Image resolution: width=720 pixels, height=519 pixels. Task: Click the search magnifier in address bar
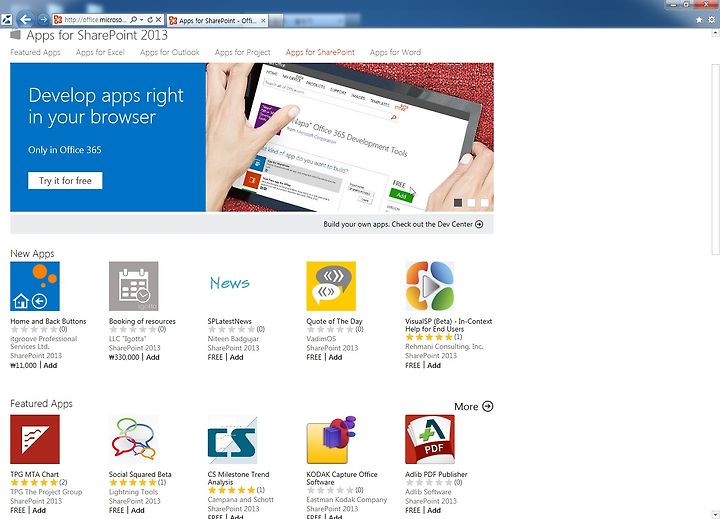click(x=133, y=20)
